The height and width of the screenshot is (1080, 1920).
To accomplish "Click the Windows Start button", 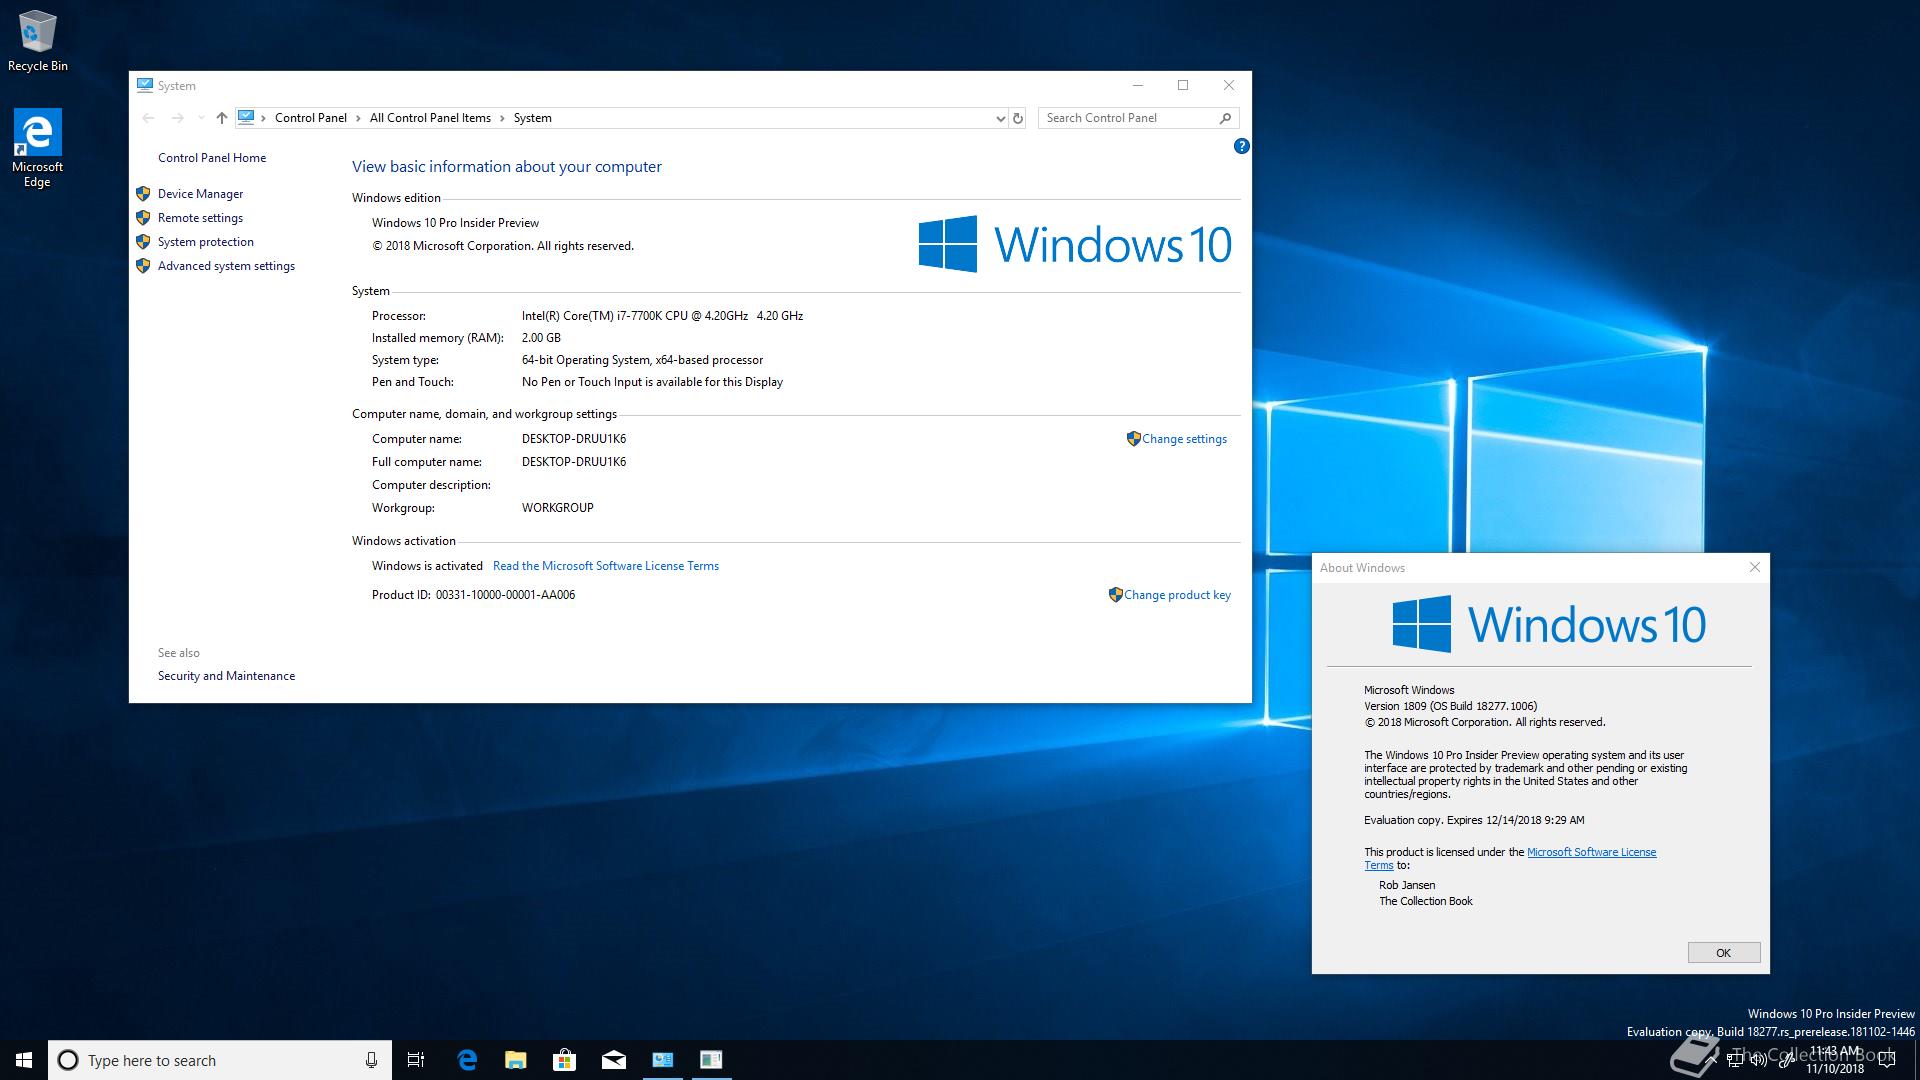I will [x=24, y=1060].
